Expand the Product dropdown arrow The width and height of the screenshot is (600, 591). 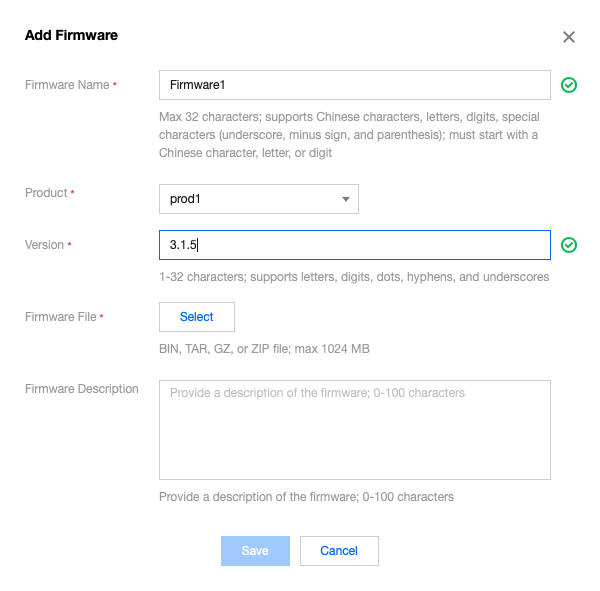click(345, 199)
